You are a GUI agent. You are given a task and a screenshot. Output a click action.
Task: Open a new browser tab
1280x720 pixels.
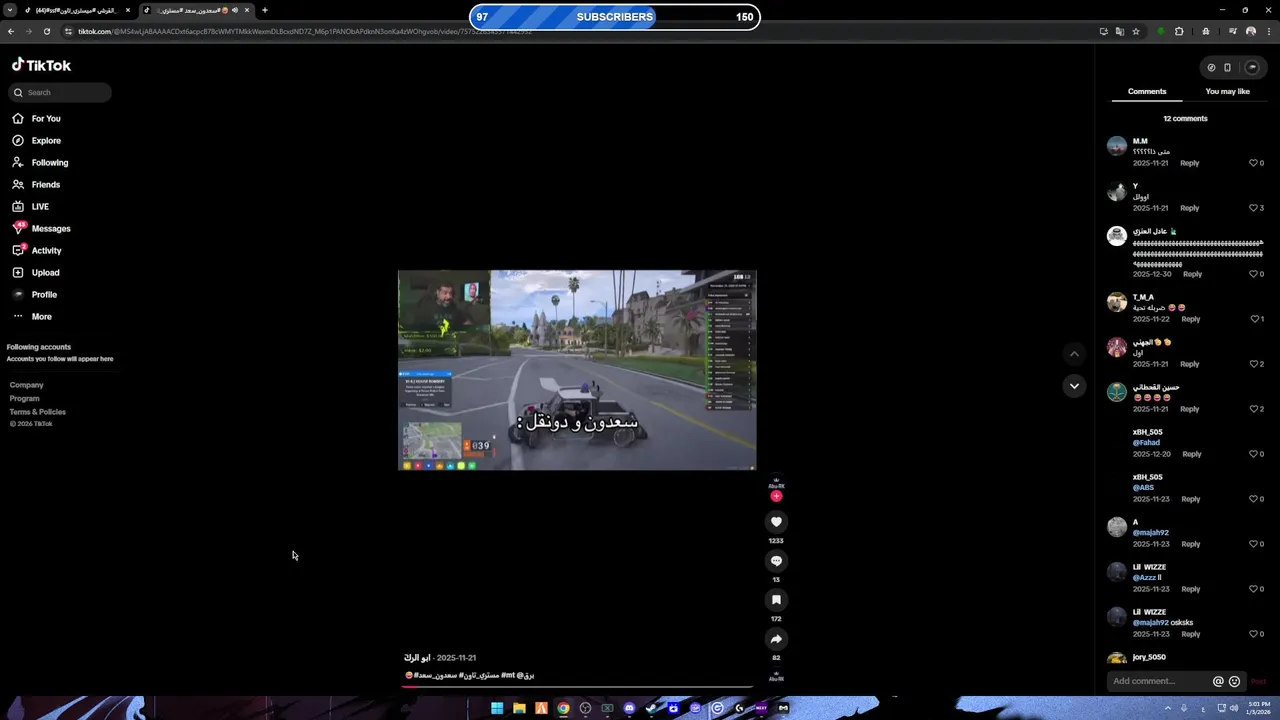point(264,10)
